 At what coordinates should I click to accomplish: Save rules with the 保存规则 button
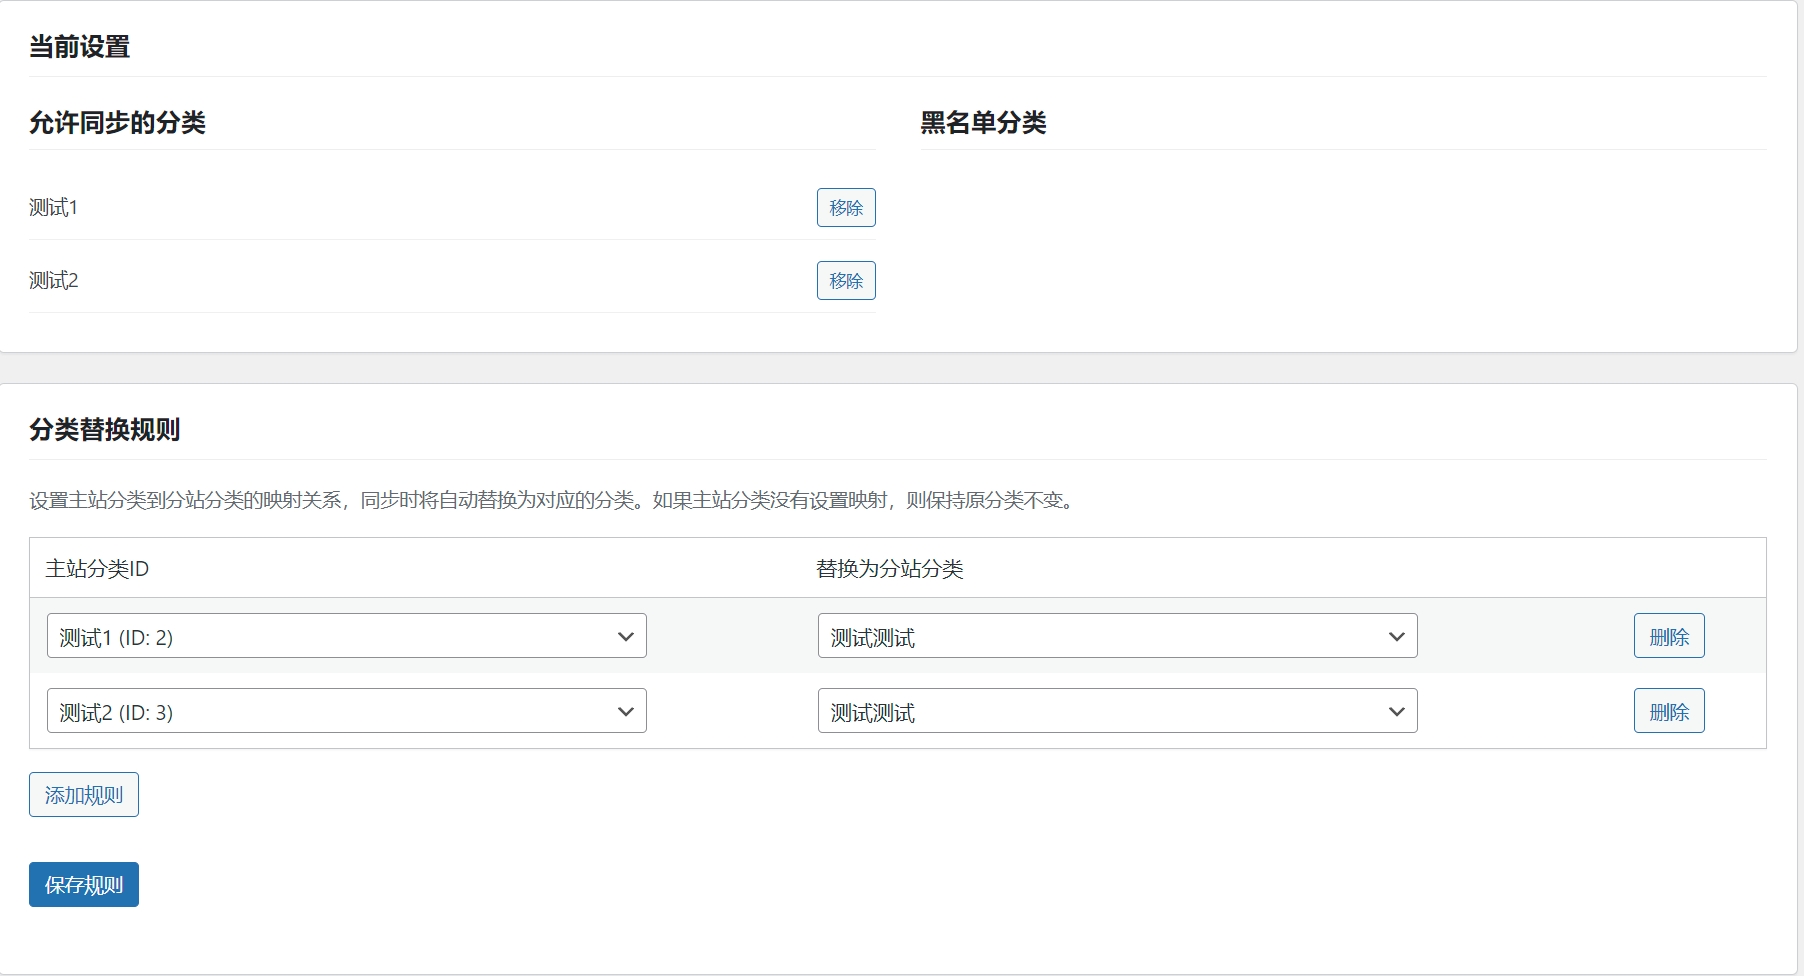point(84,885)
